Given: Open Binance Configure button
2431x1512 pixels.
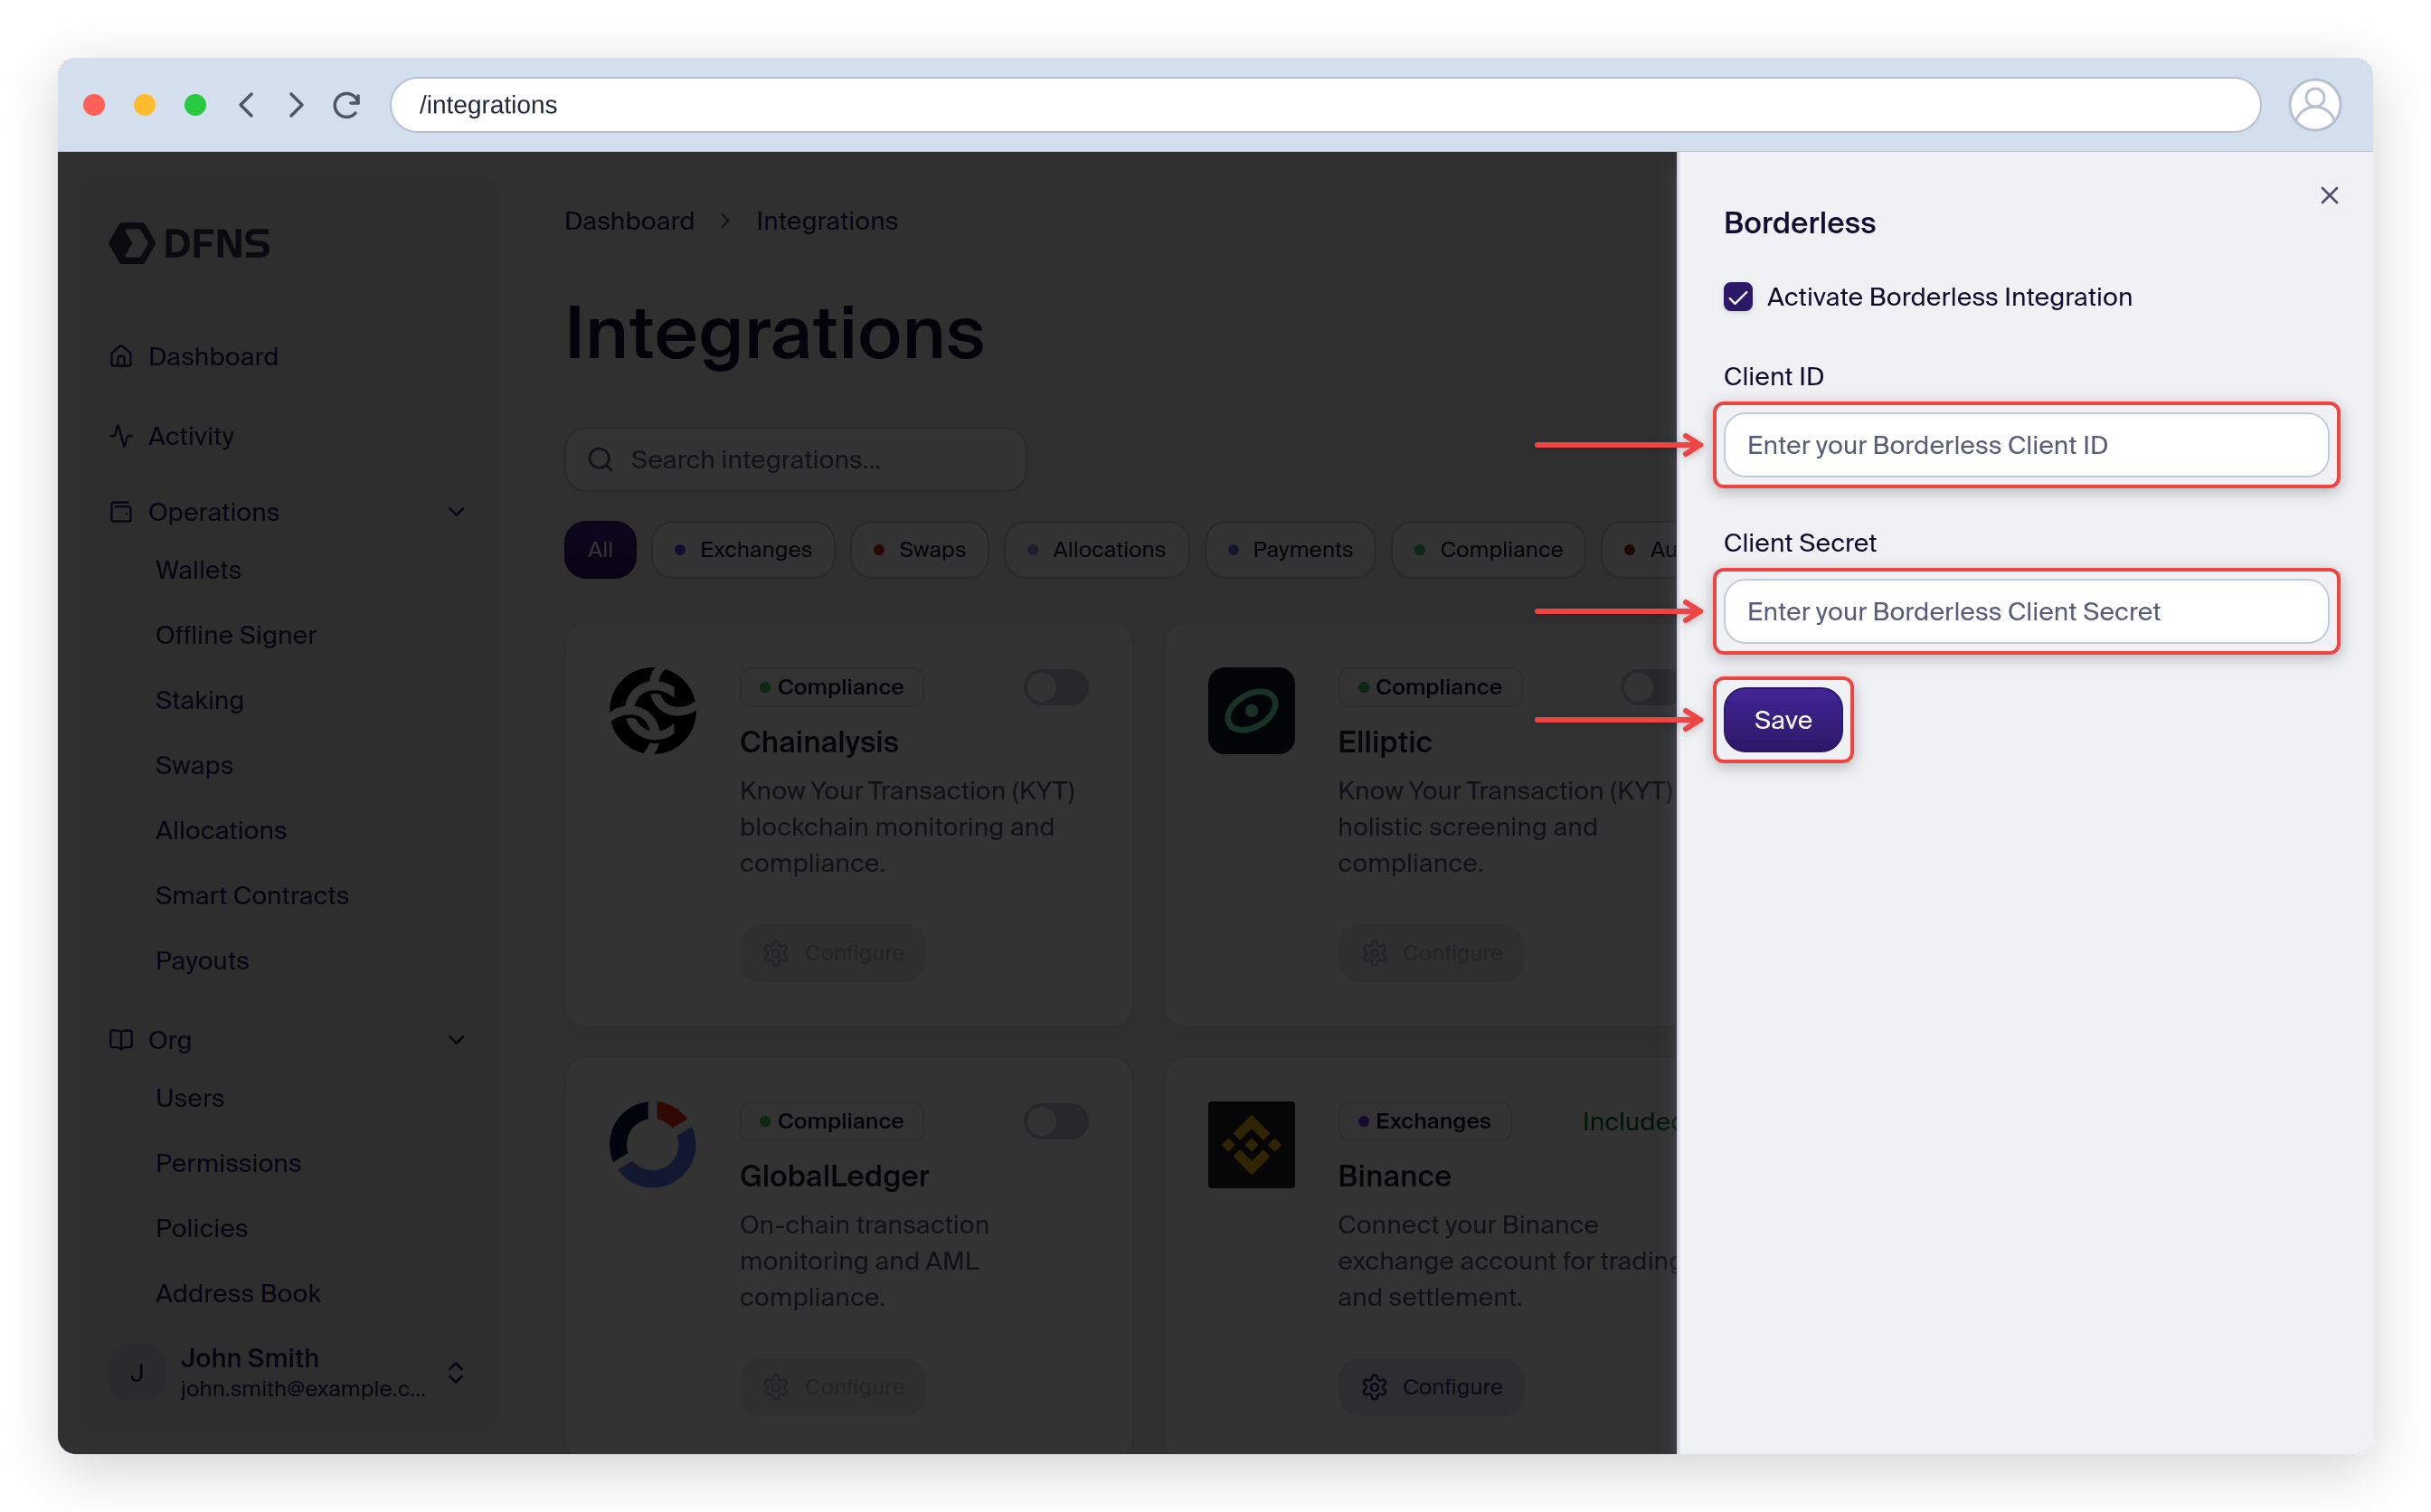Looking at the screenshot, I should 1431,1387.
